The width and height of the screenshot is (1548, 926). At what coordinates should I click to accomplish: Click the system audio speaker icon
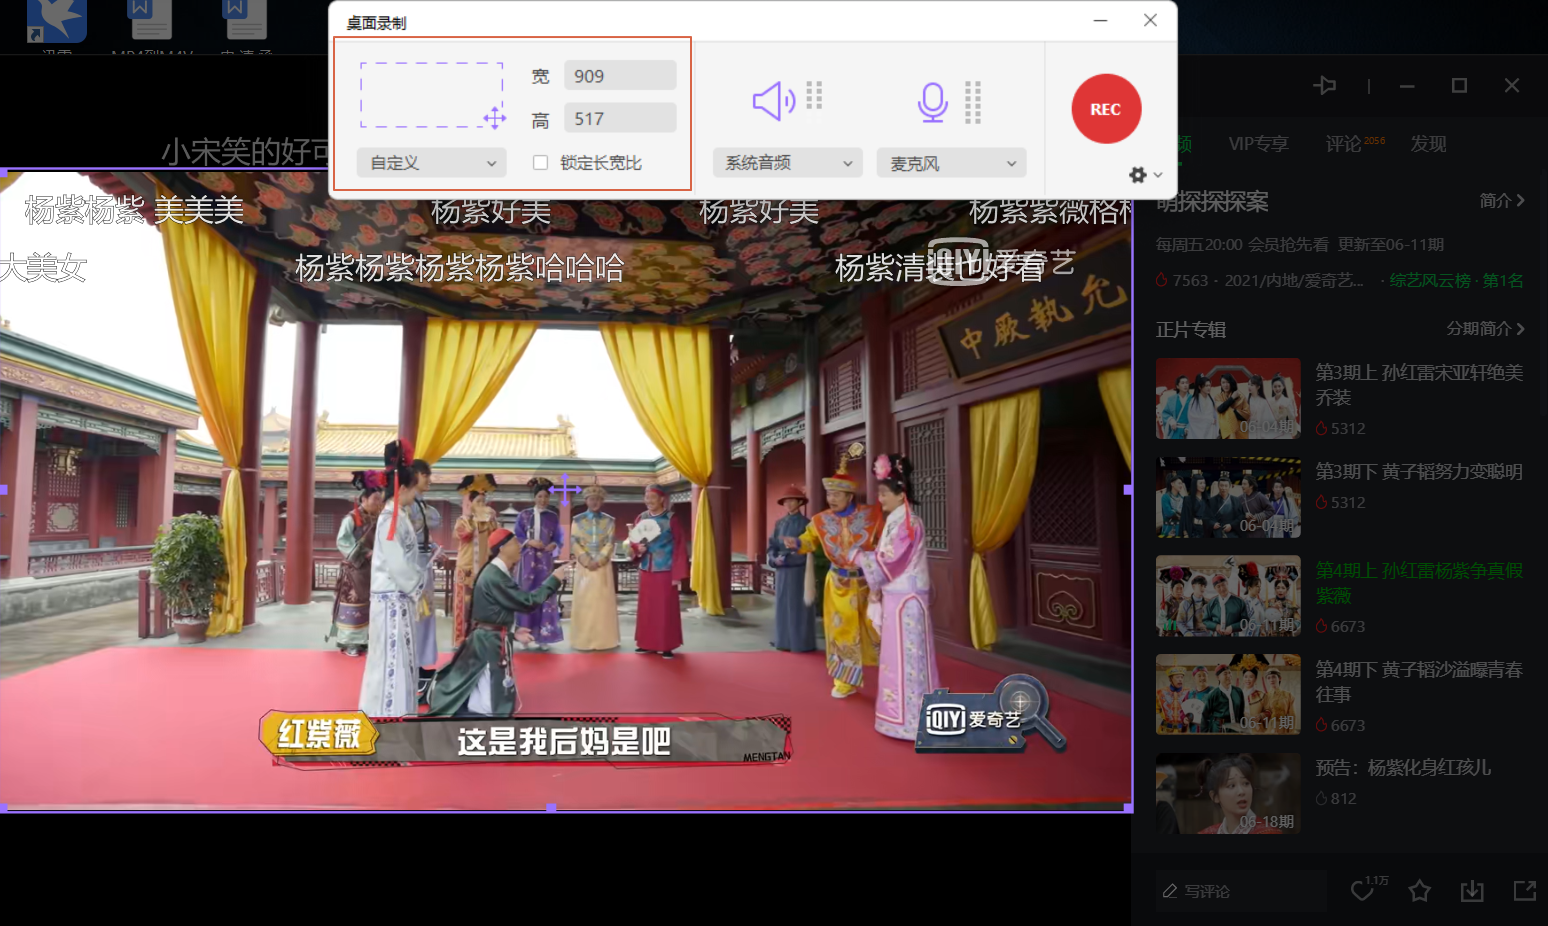pyautogui.click(x=773, y=101)
